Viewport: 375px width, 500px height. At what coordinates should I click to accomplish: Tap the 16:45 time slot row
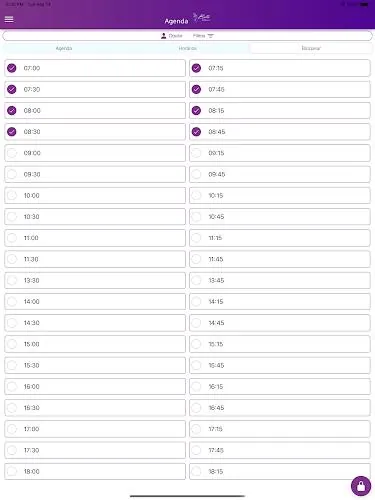tap(280, 408)
